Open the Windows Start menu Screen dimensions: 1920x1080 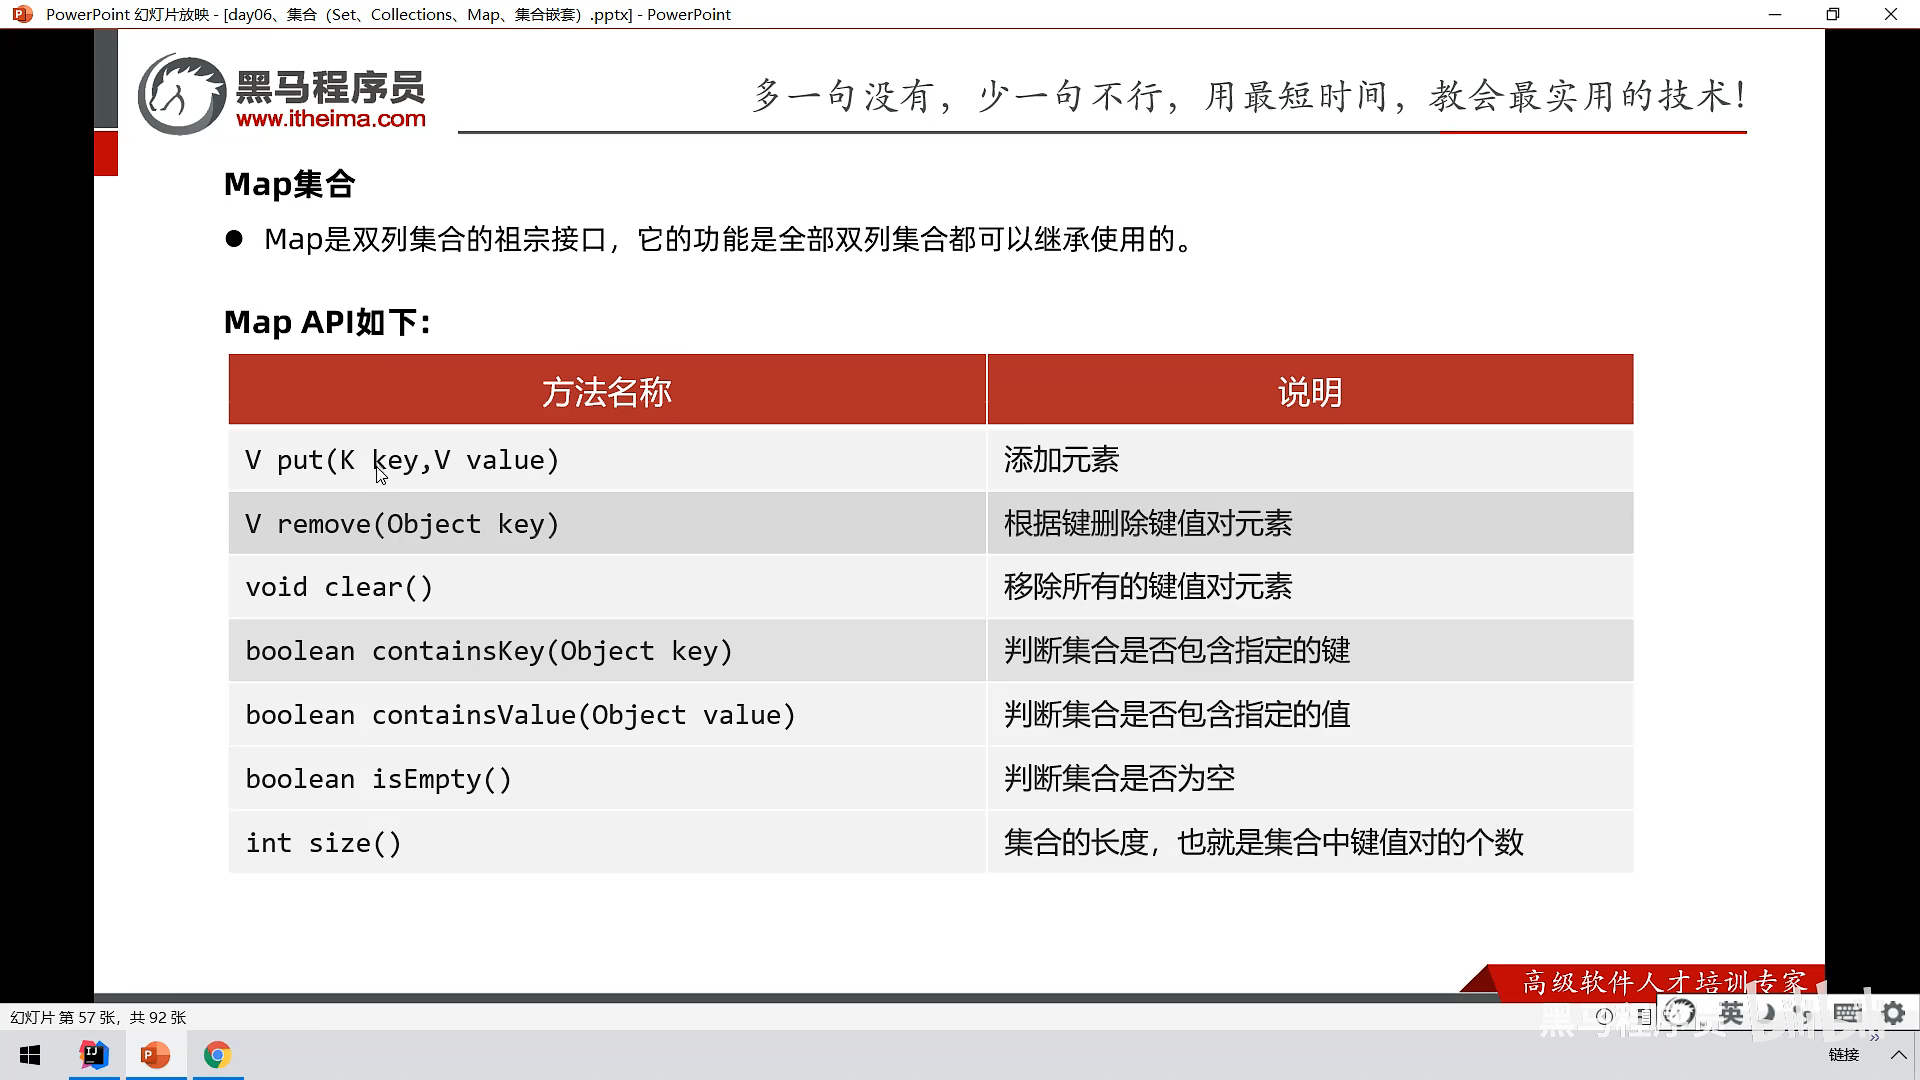[30, 1055]
